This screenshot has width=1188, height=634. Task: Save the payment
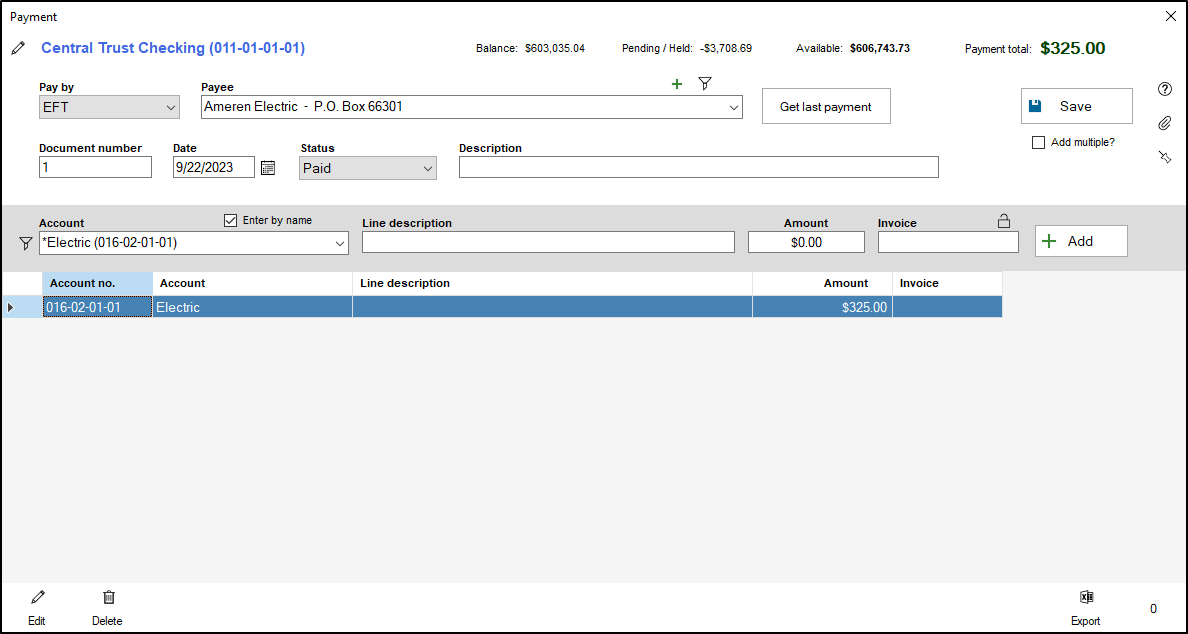click(x=1077, y=106)
